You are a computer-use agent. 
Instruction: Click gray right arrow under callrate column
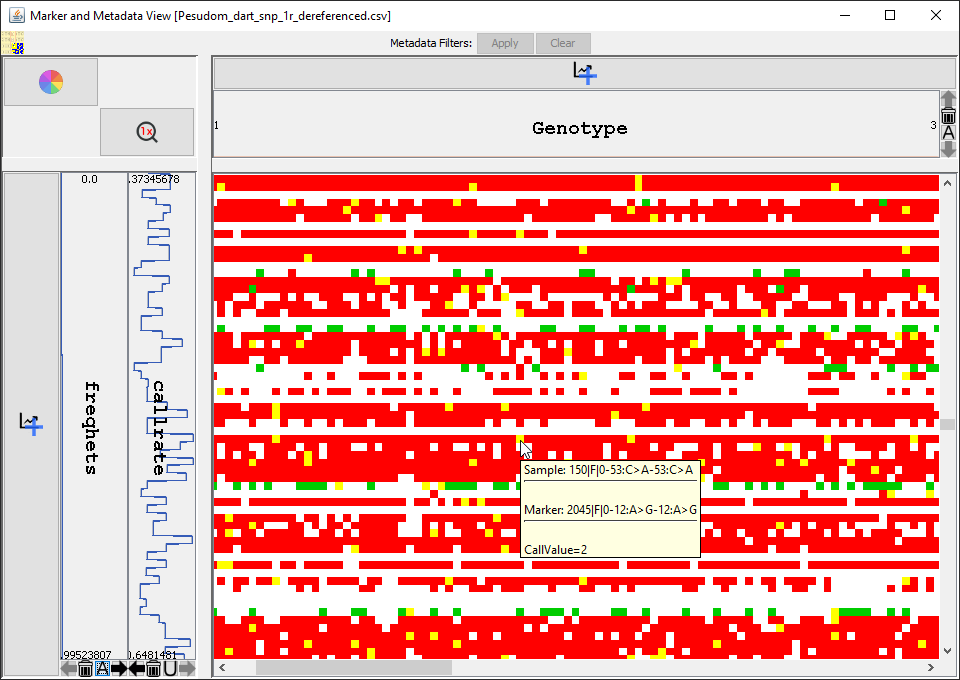tap(187, 668)
